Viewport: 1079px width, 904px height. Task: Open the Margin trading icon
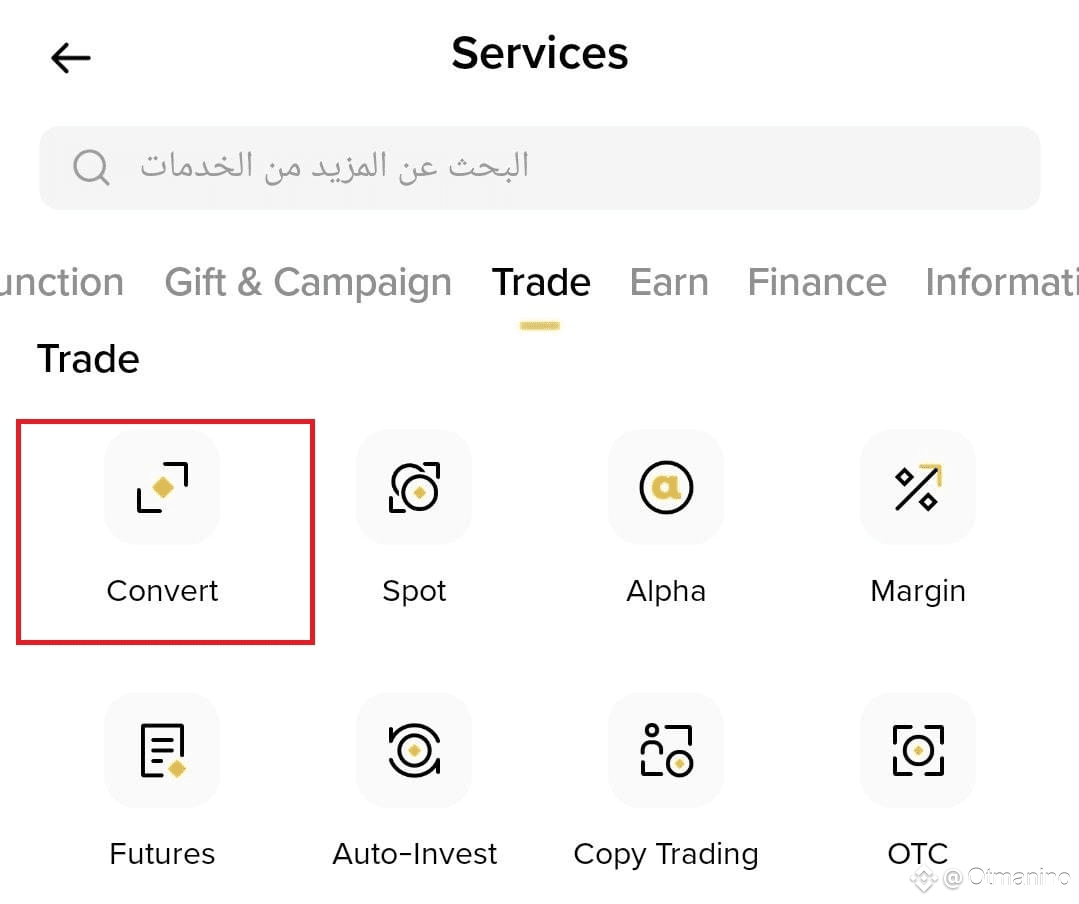[x=918, y=487]
